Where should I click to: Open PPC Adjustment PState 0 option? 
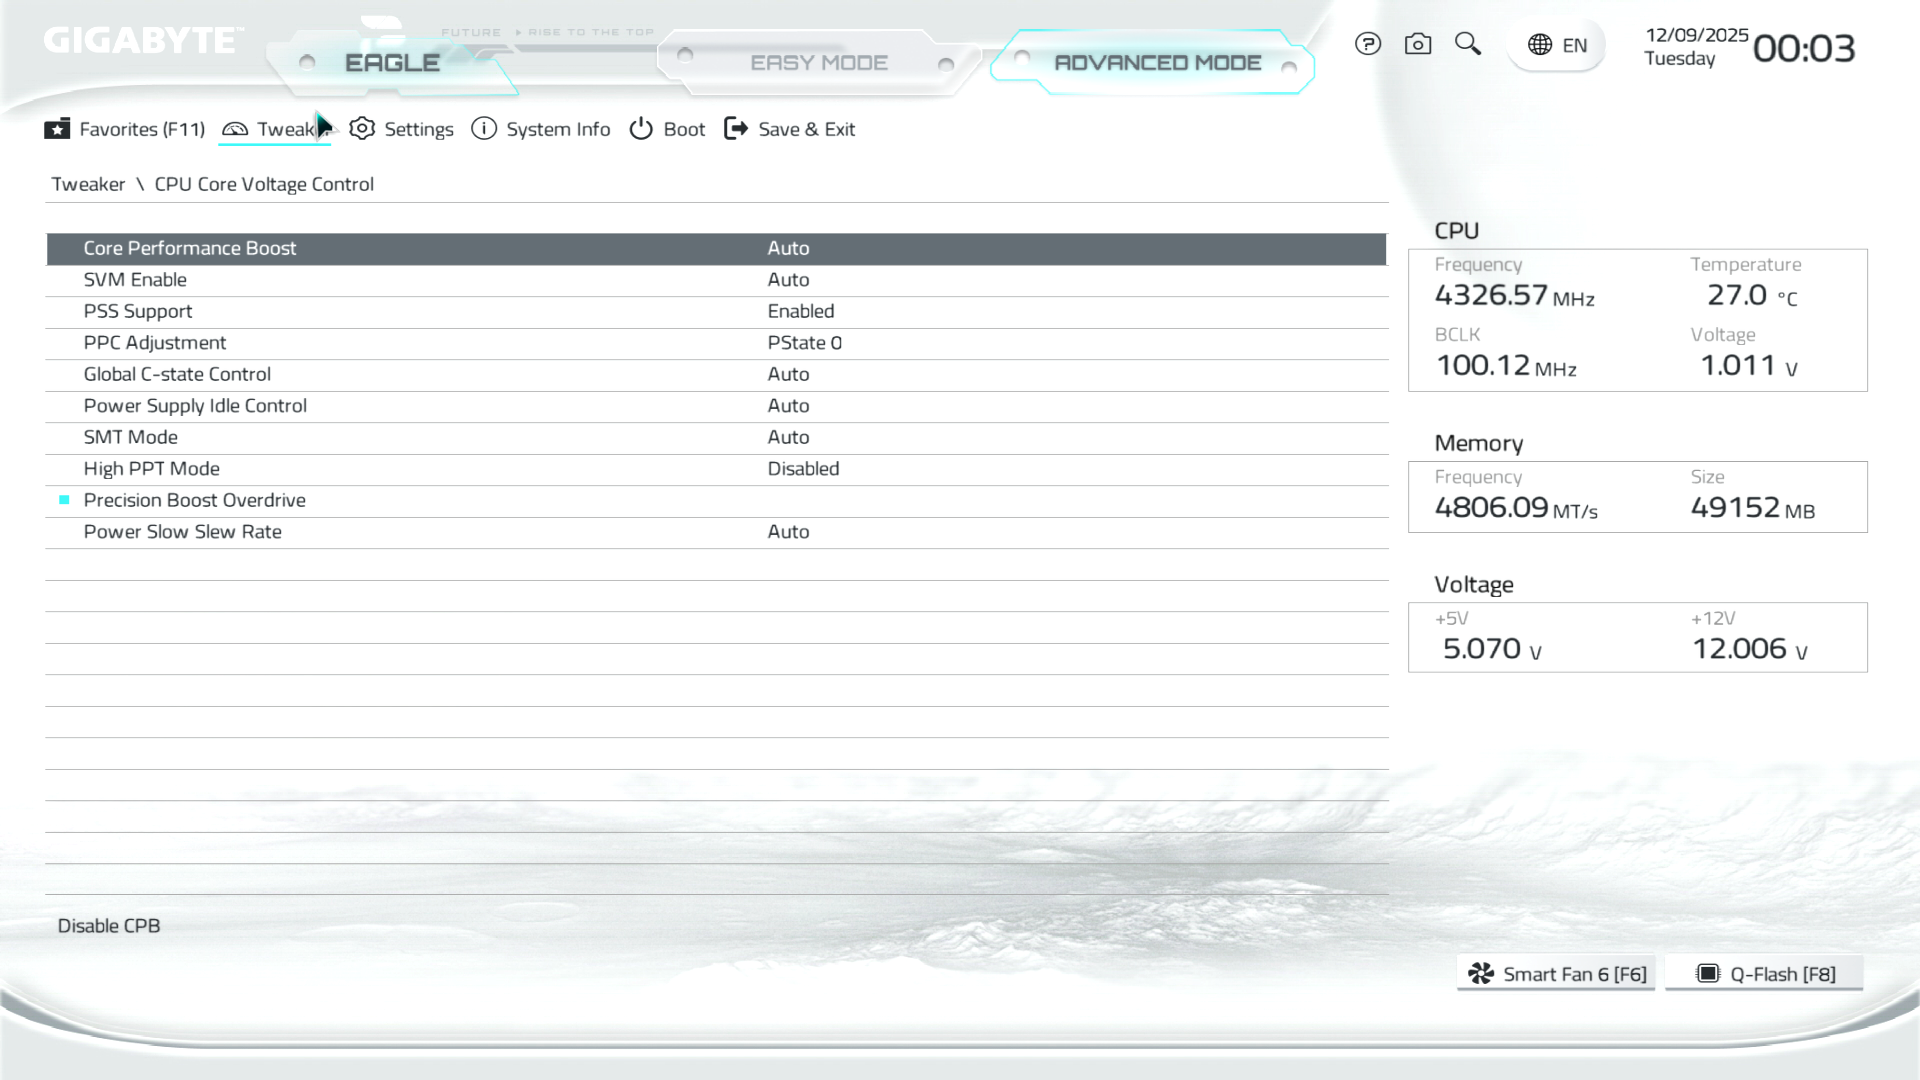tap(804, 343)
